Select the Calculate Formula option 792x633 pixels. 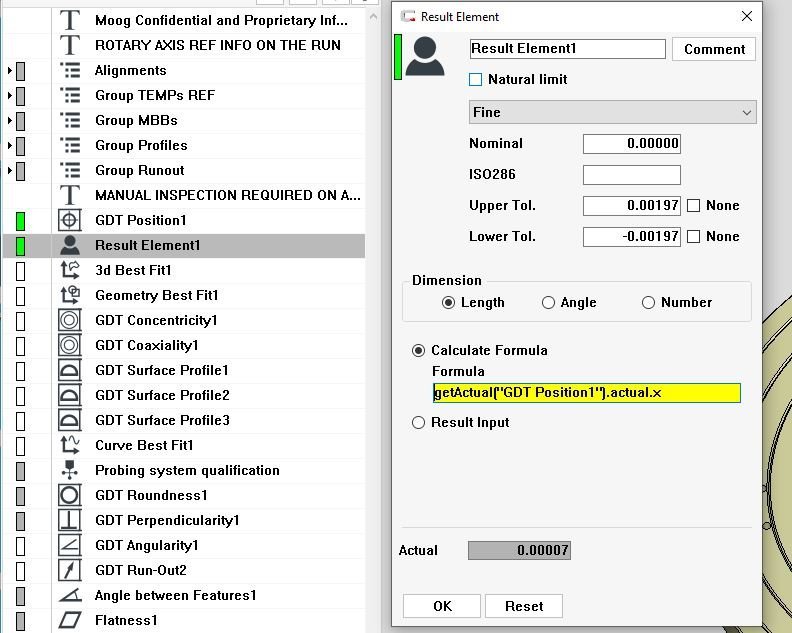(418, 351)
